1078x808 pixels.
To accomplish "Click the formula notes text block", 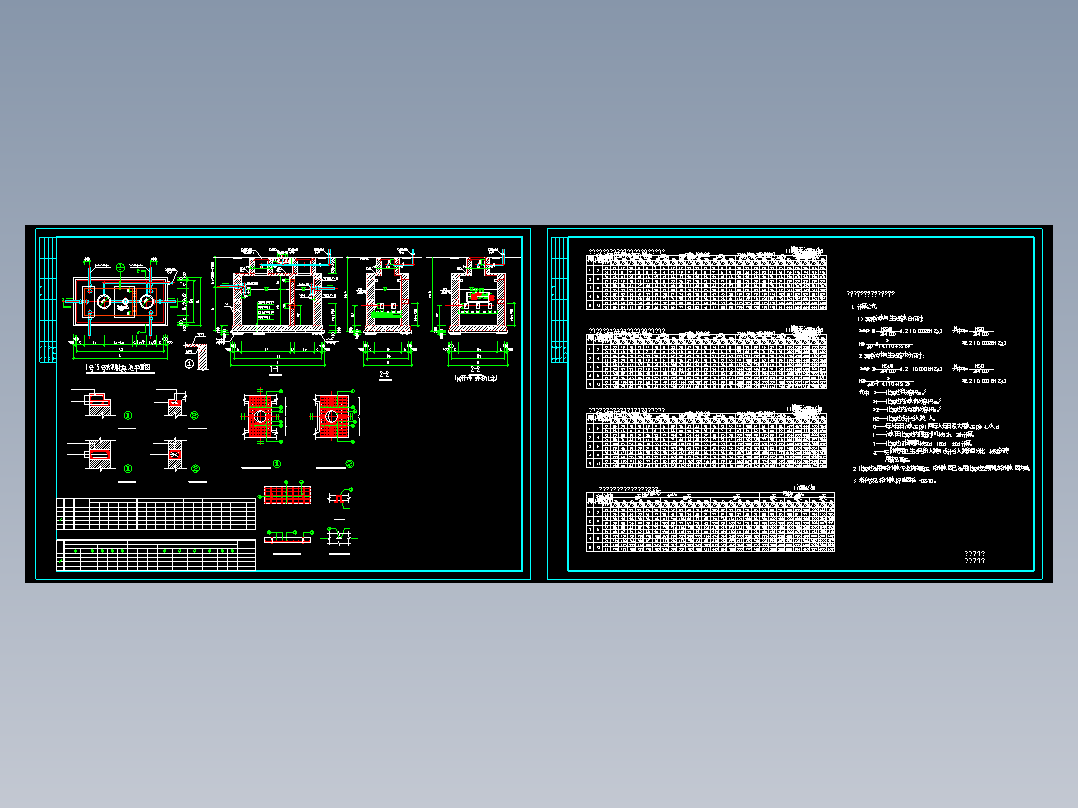I will click(x=938, y=385).
